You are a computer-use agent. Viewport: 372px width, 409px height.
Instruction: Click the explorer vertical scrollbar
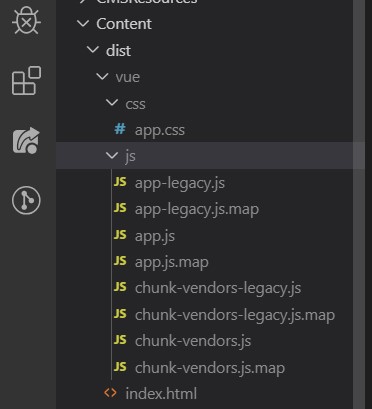point(359,204)
